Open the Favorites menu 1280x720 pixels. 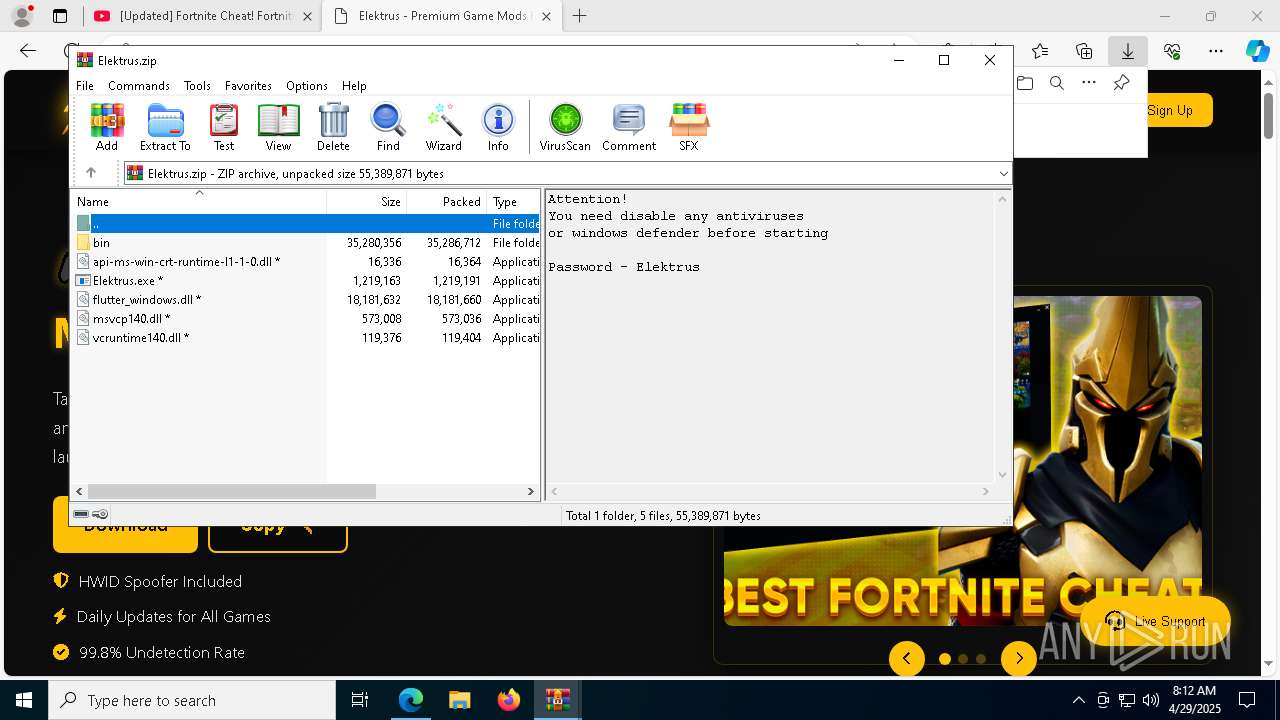tap(248, 86)
